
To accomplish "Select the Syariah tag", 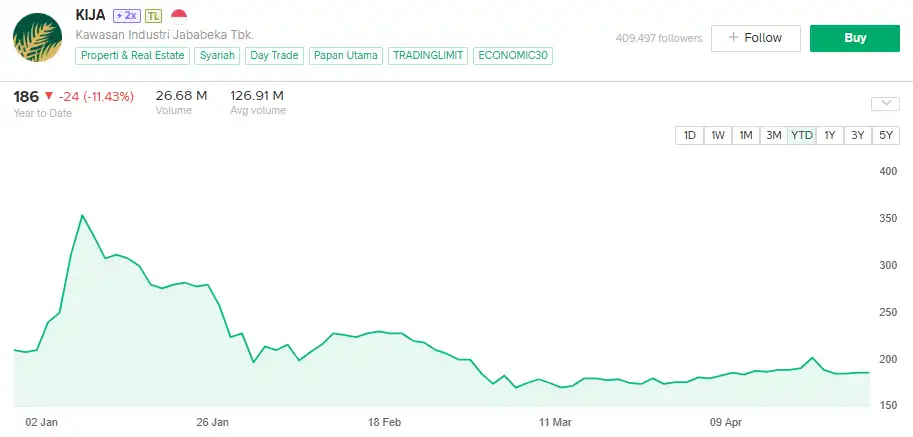I will tap(217, 56).
